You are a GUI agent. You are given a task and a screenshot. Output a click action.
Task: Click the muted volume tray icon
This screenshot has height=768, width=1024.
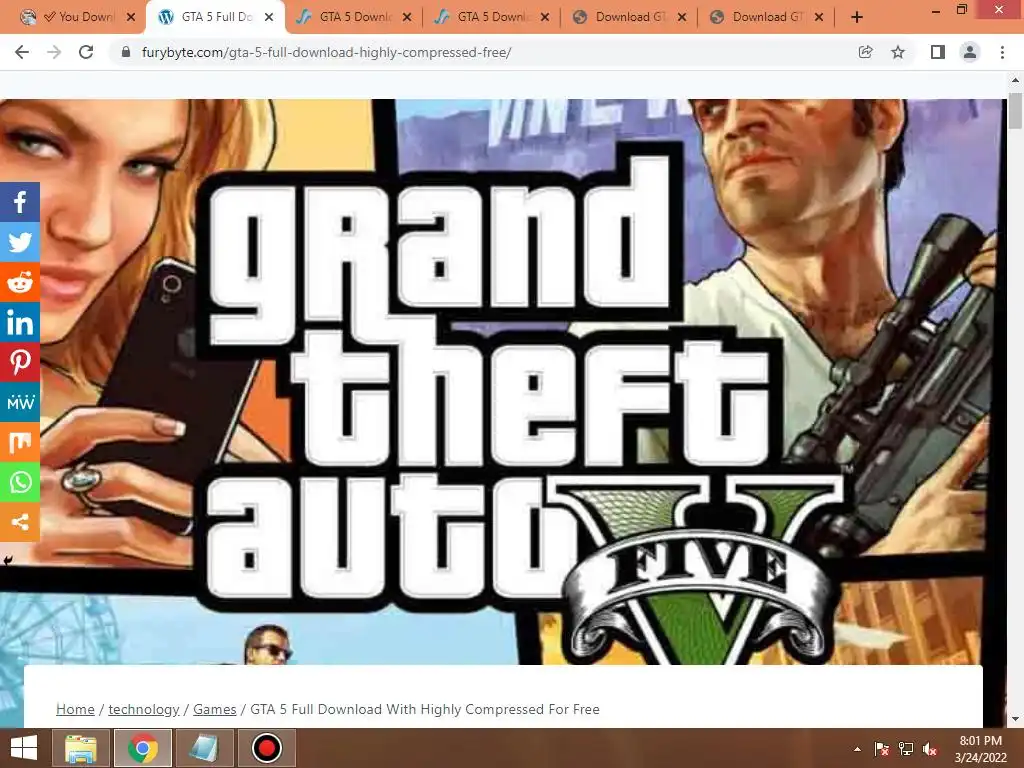[x=930, y=749]
